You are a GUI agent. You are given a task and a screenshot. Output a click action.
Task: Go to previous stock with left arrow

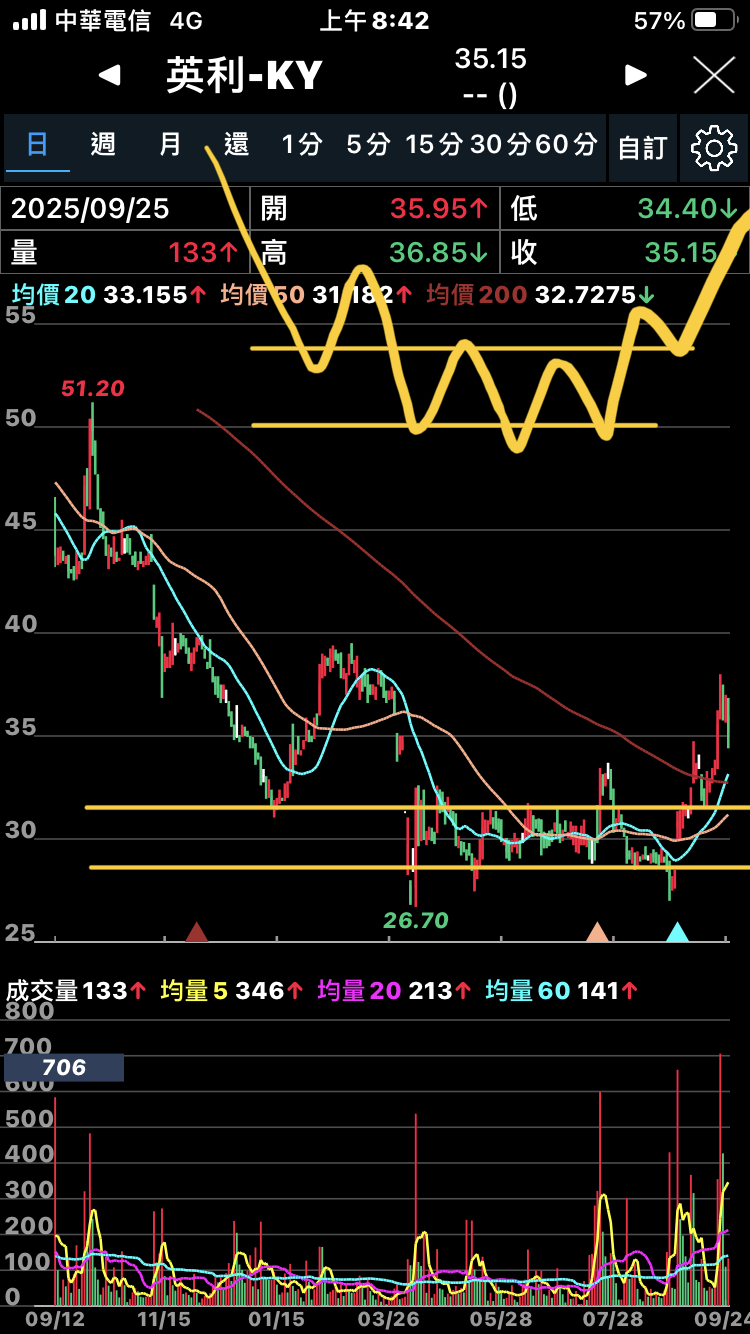[110, 75]
